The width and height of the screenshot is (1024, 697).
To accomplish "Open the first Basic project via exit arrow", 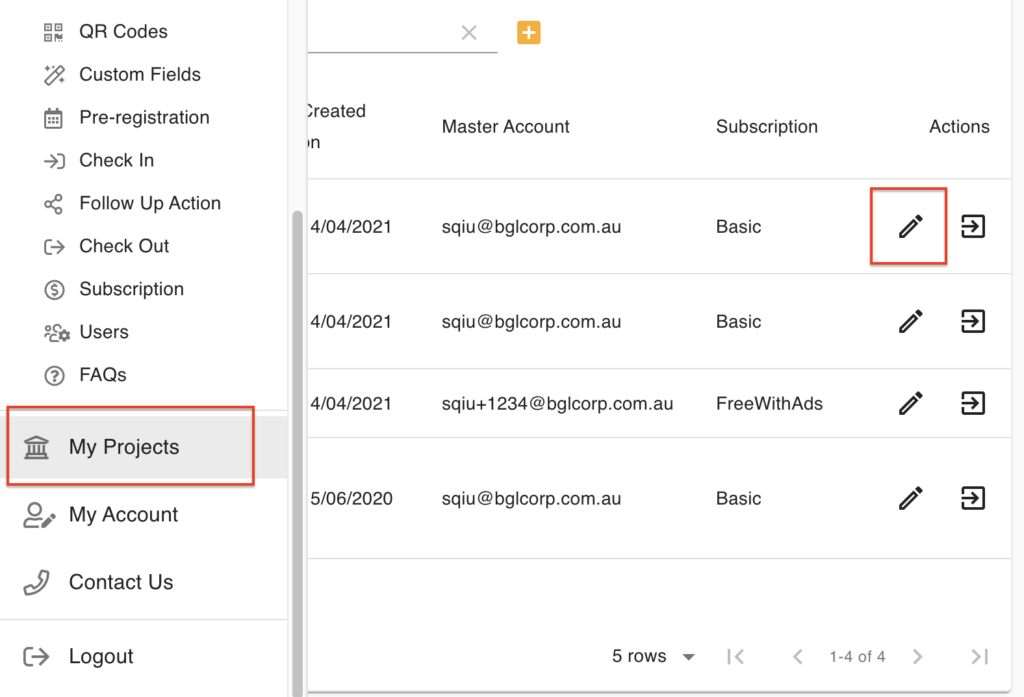I will tap(972, 226).
